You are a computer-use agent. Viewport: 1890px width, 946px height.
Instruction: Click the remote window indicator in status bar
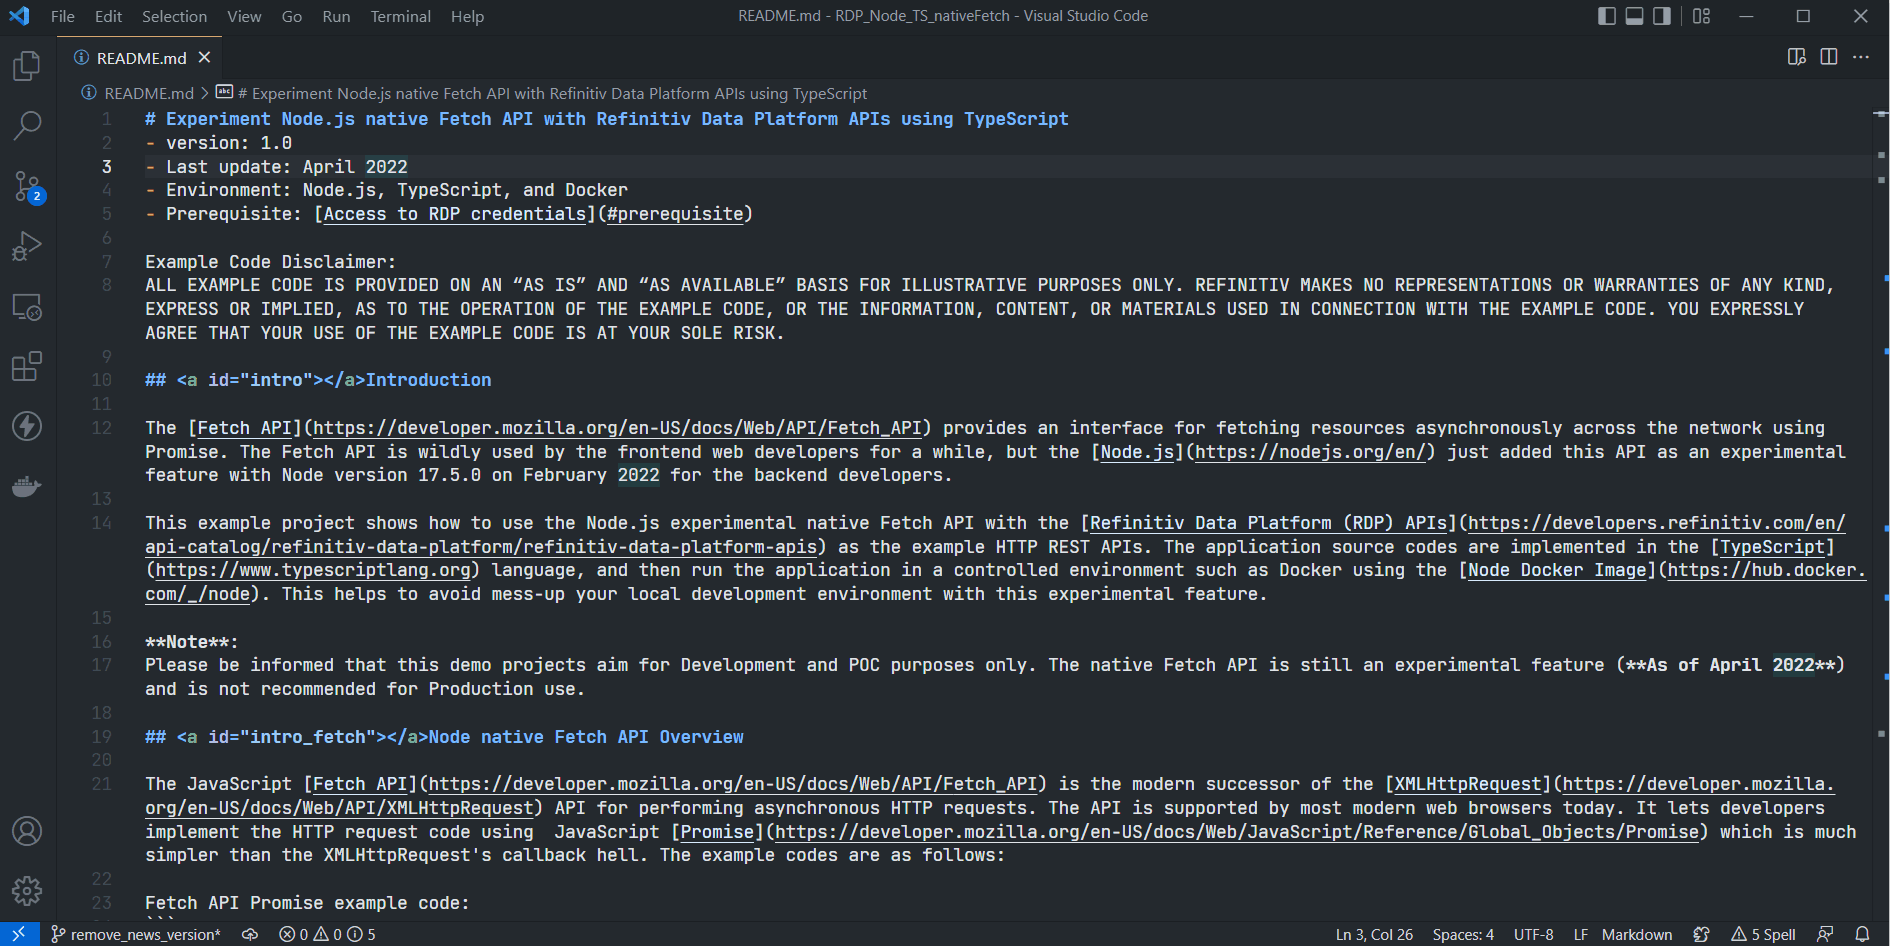coord(19,934)
